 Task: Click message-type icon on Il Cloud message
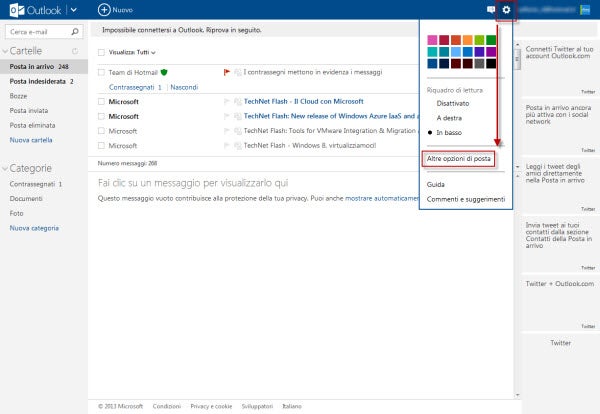[x=238, y=101]
